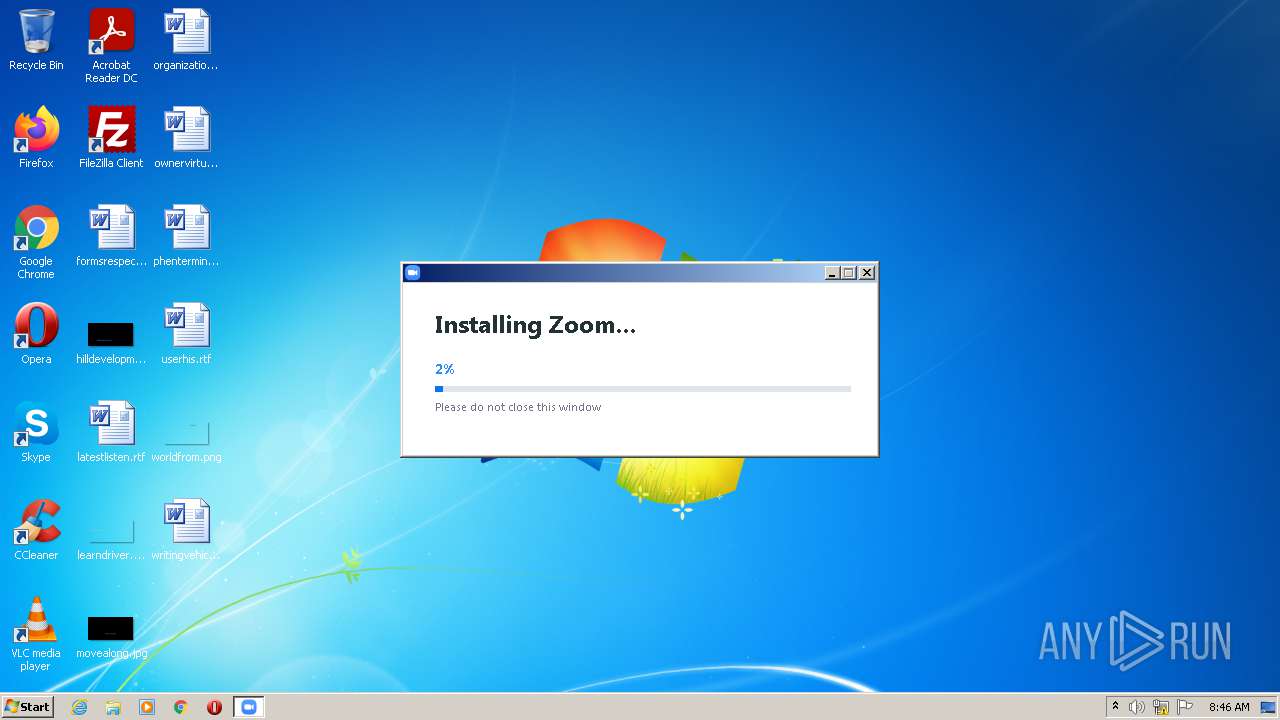Click the Zoom logo in title bar
The height and width of the screenshot is (720, 1280).
click(x=412, y=273)
